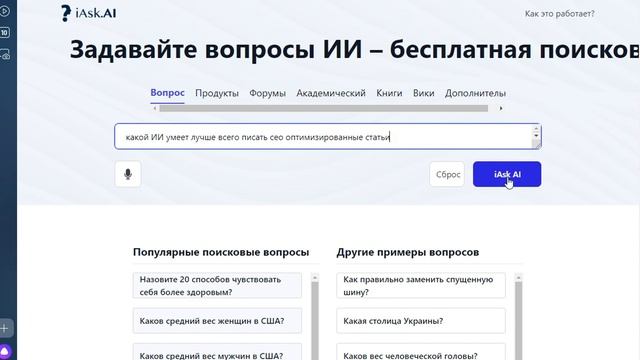Click the textarea scroll up arrow
Screen dimensions: 640x360
click(x=536, y=129)
